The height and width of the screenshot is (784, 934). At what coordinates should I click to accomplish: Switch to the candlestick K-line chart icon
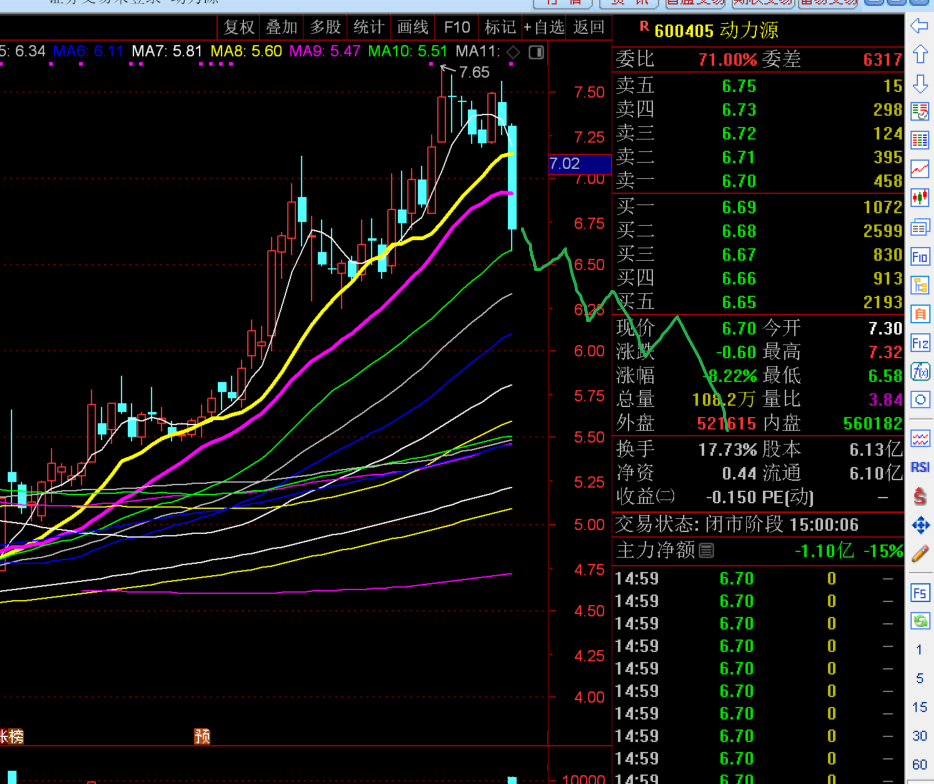click(x=920, y=198)
